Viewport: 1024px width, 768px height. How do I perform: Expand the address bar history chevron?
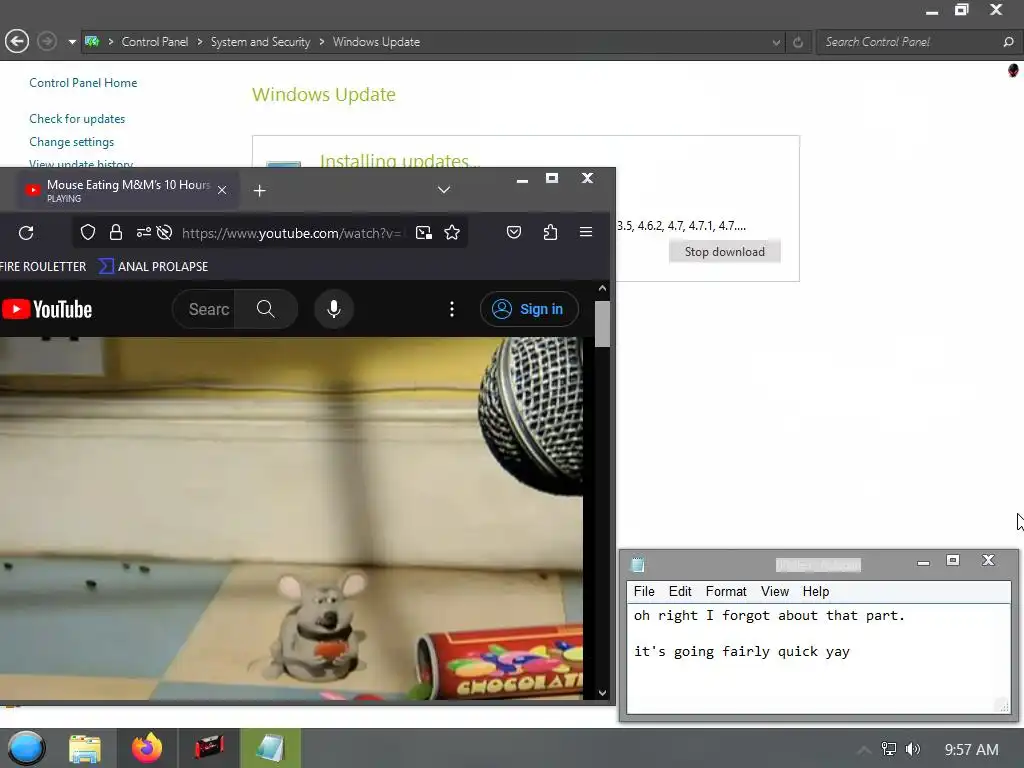pyautogui.click(x=776, y=42)
